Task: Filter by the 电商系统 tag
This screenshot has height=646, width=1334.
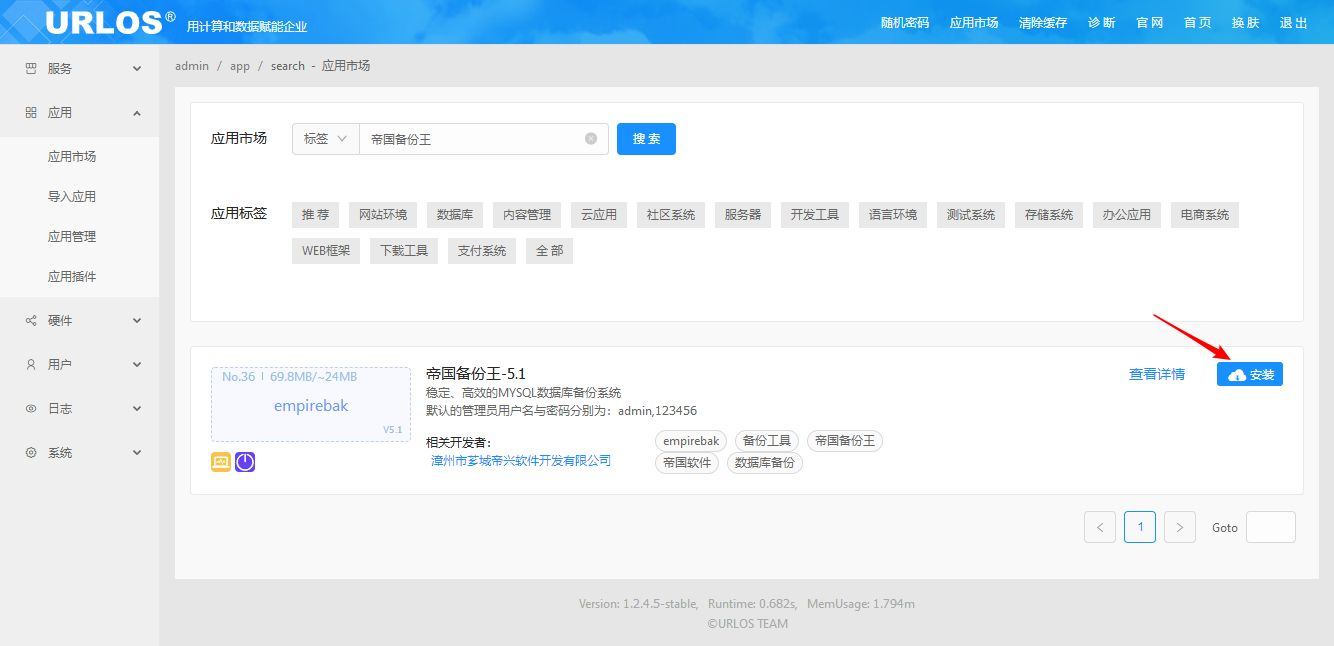Action: point(1205,215)
